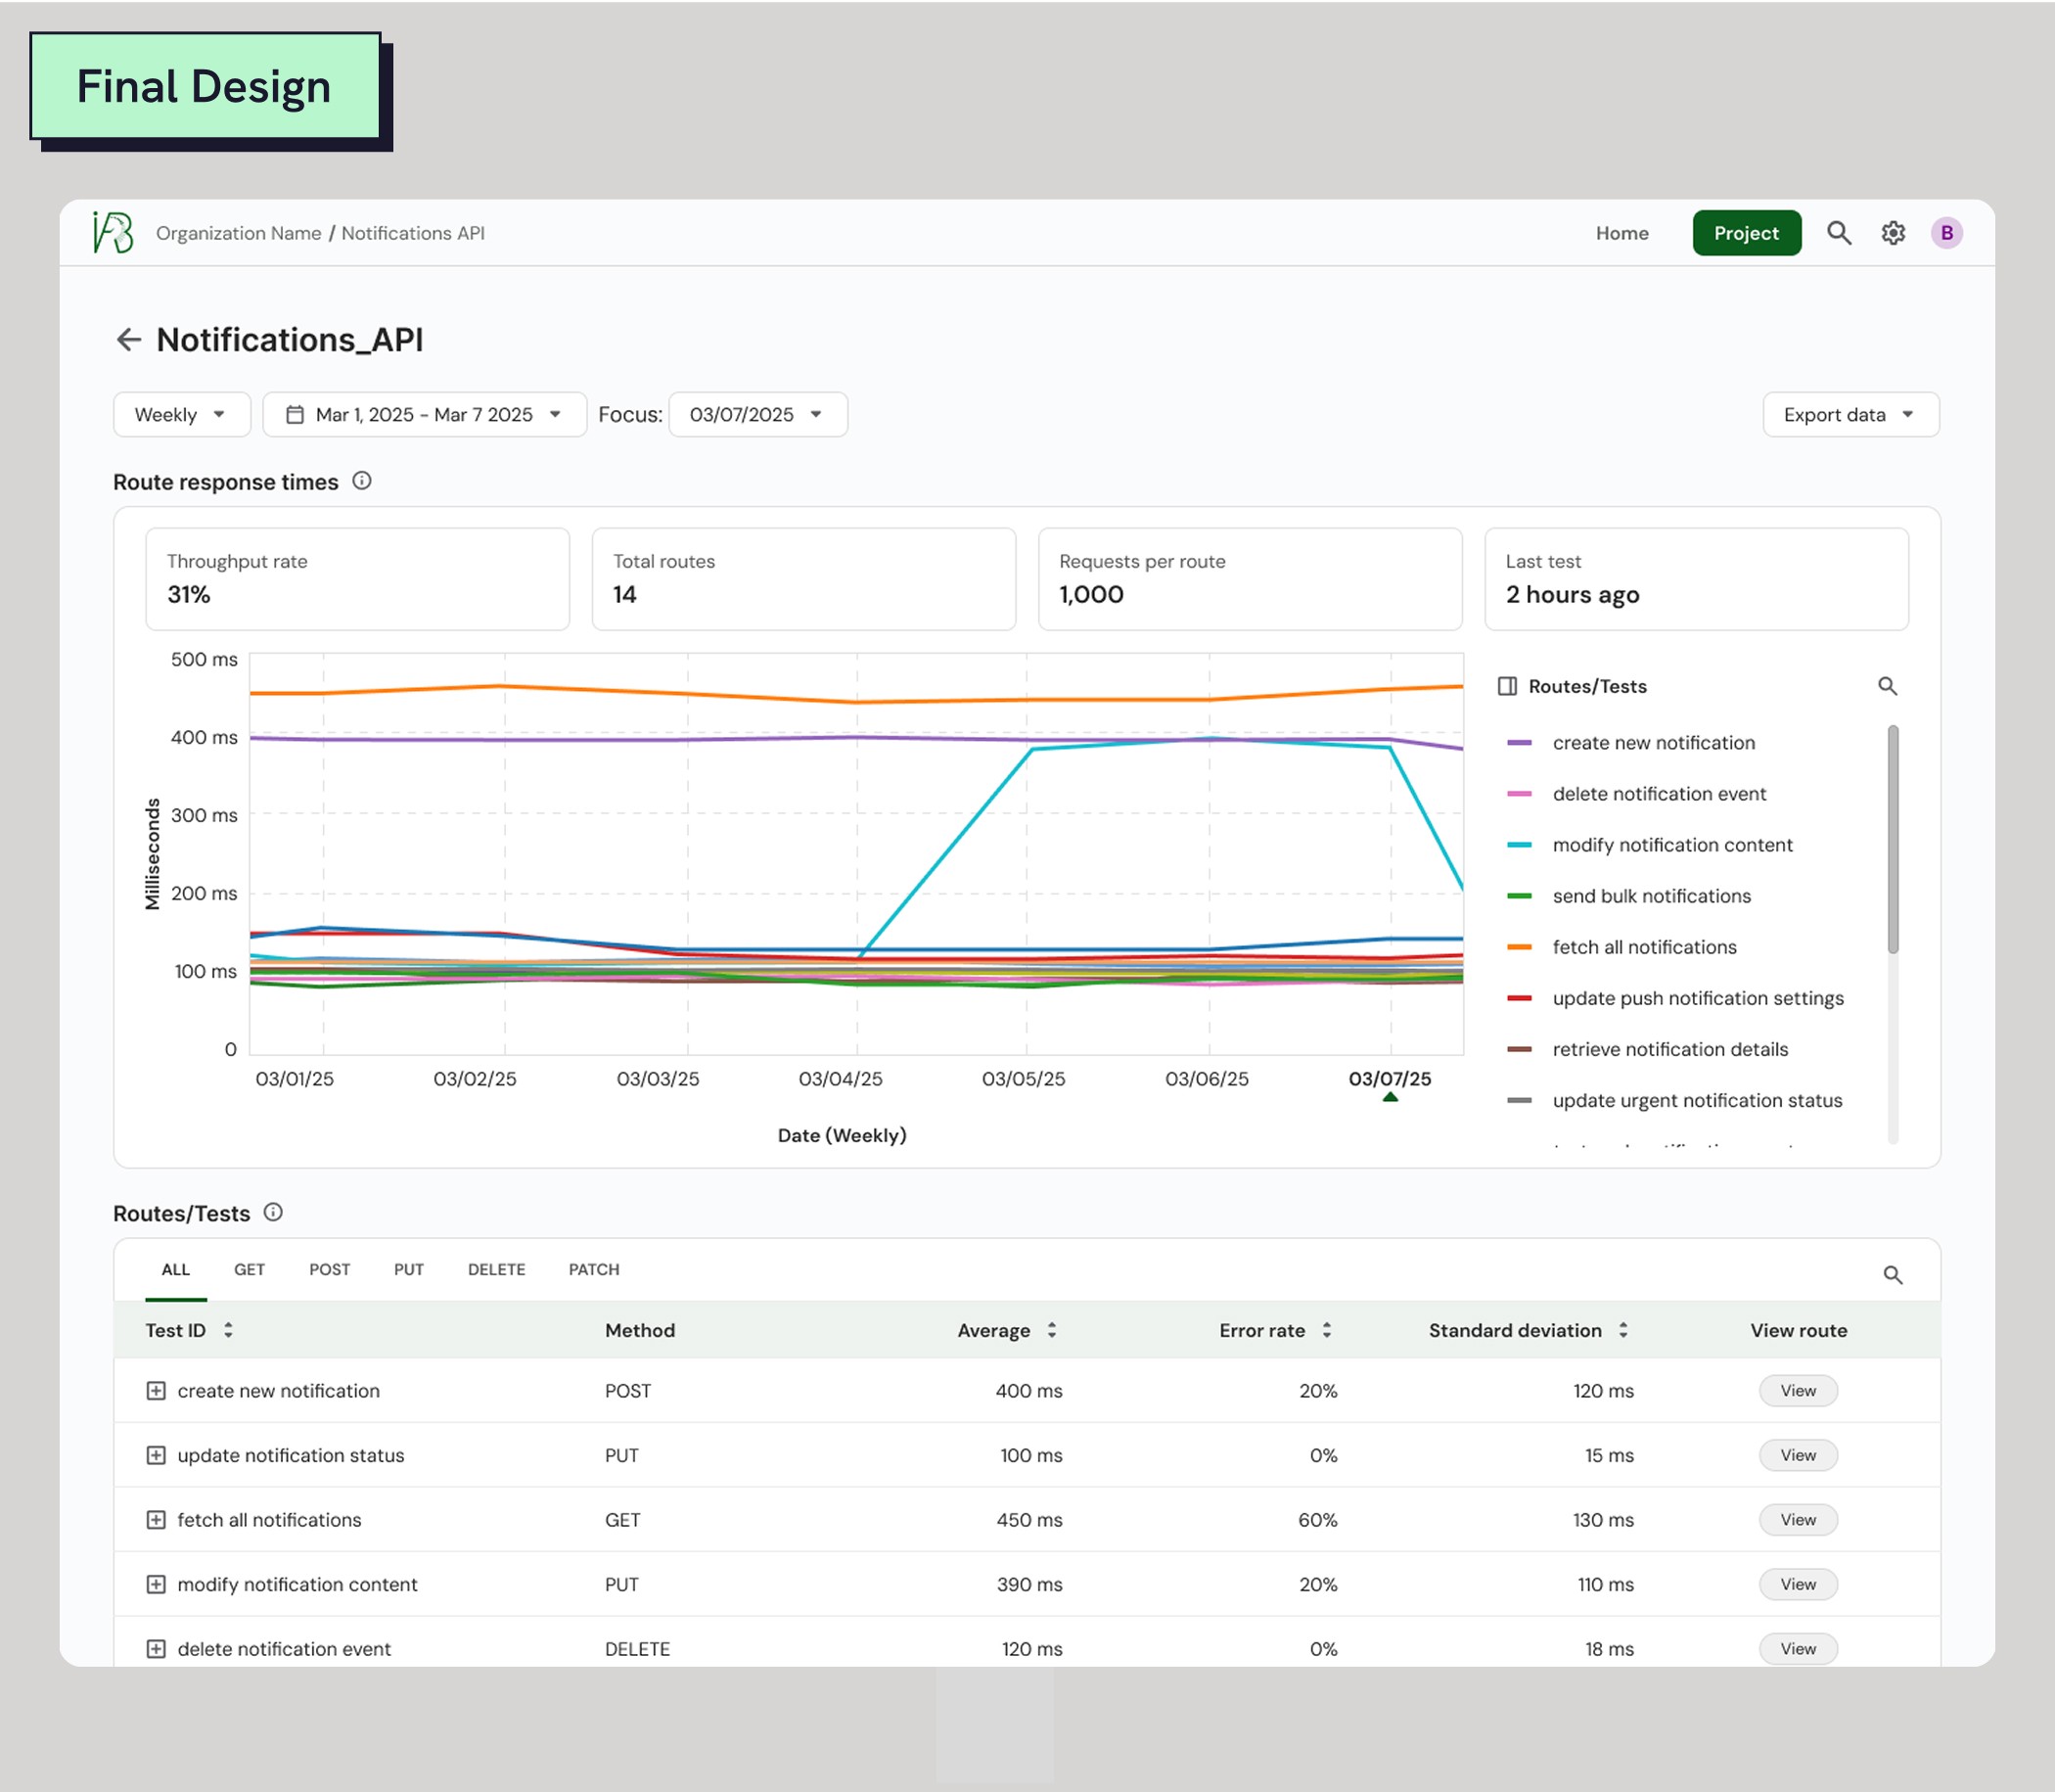Open the header search icon
The image size is (2055, 1792).
(x=1838, y=233)
